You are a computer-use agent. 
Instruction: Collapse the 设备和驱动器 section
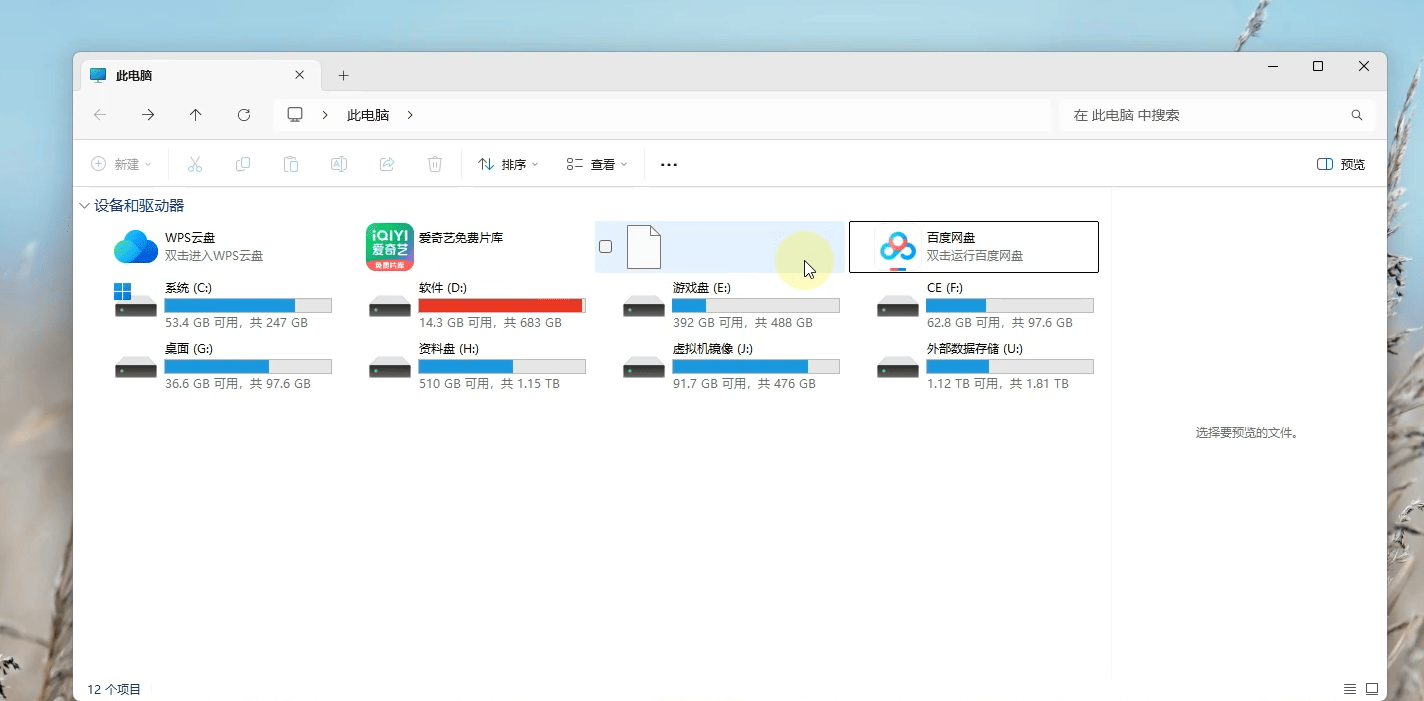[x=84, y=205]
